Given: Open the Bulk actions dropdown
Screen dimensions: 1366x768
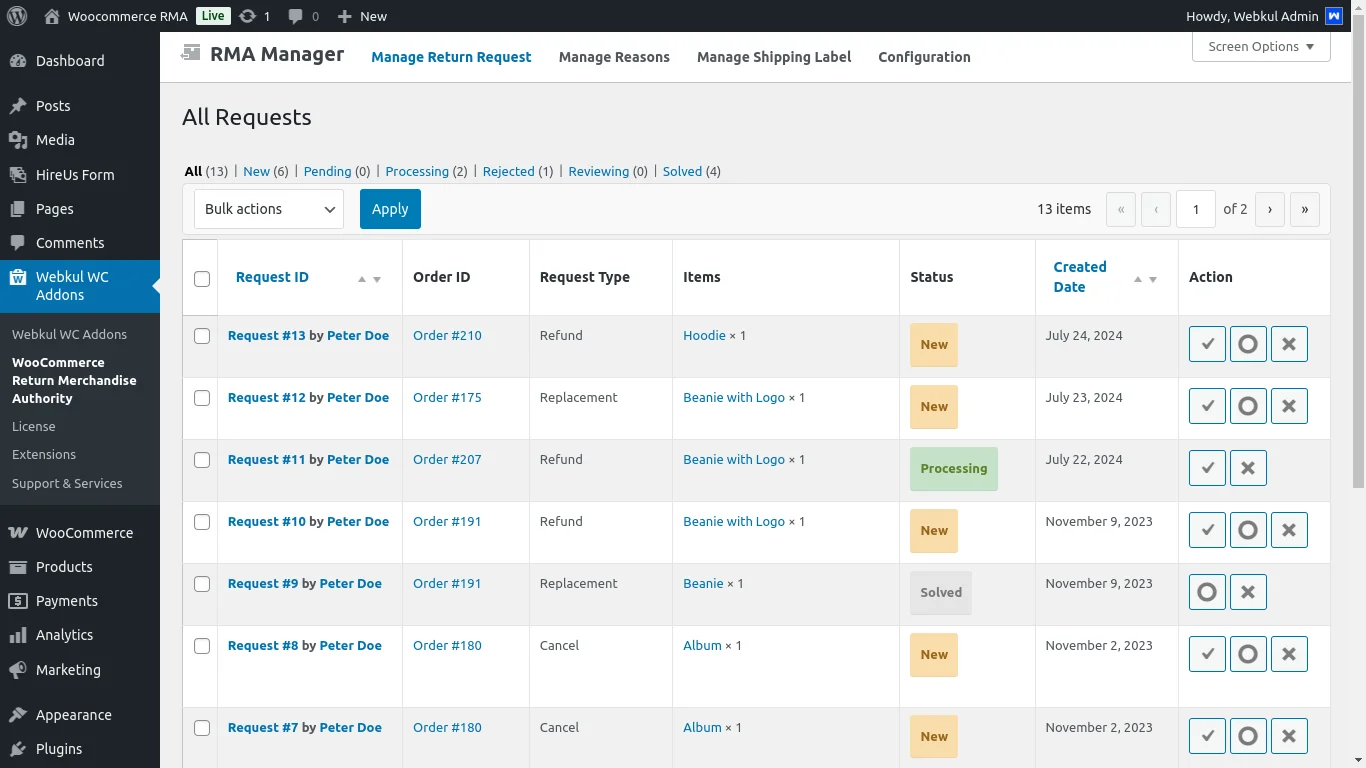Looking at the screenshot, I should coord(268,209).
